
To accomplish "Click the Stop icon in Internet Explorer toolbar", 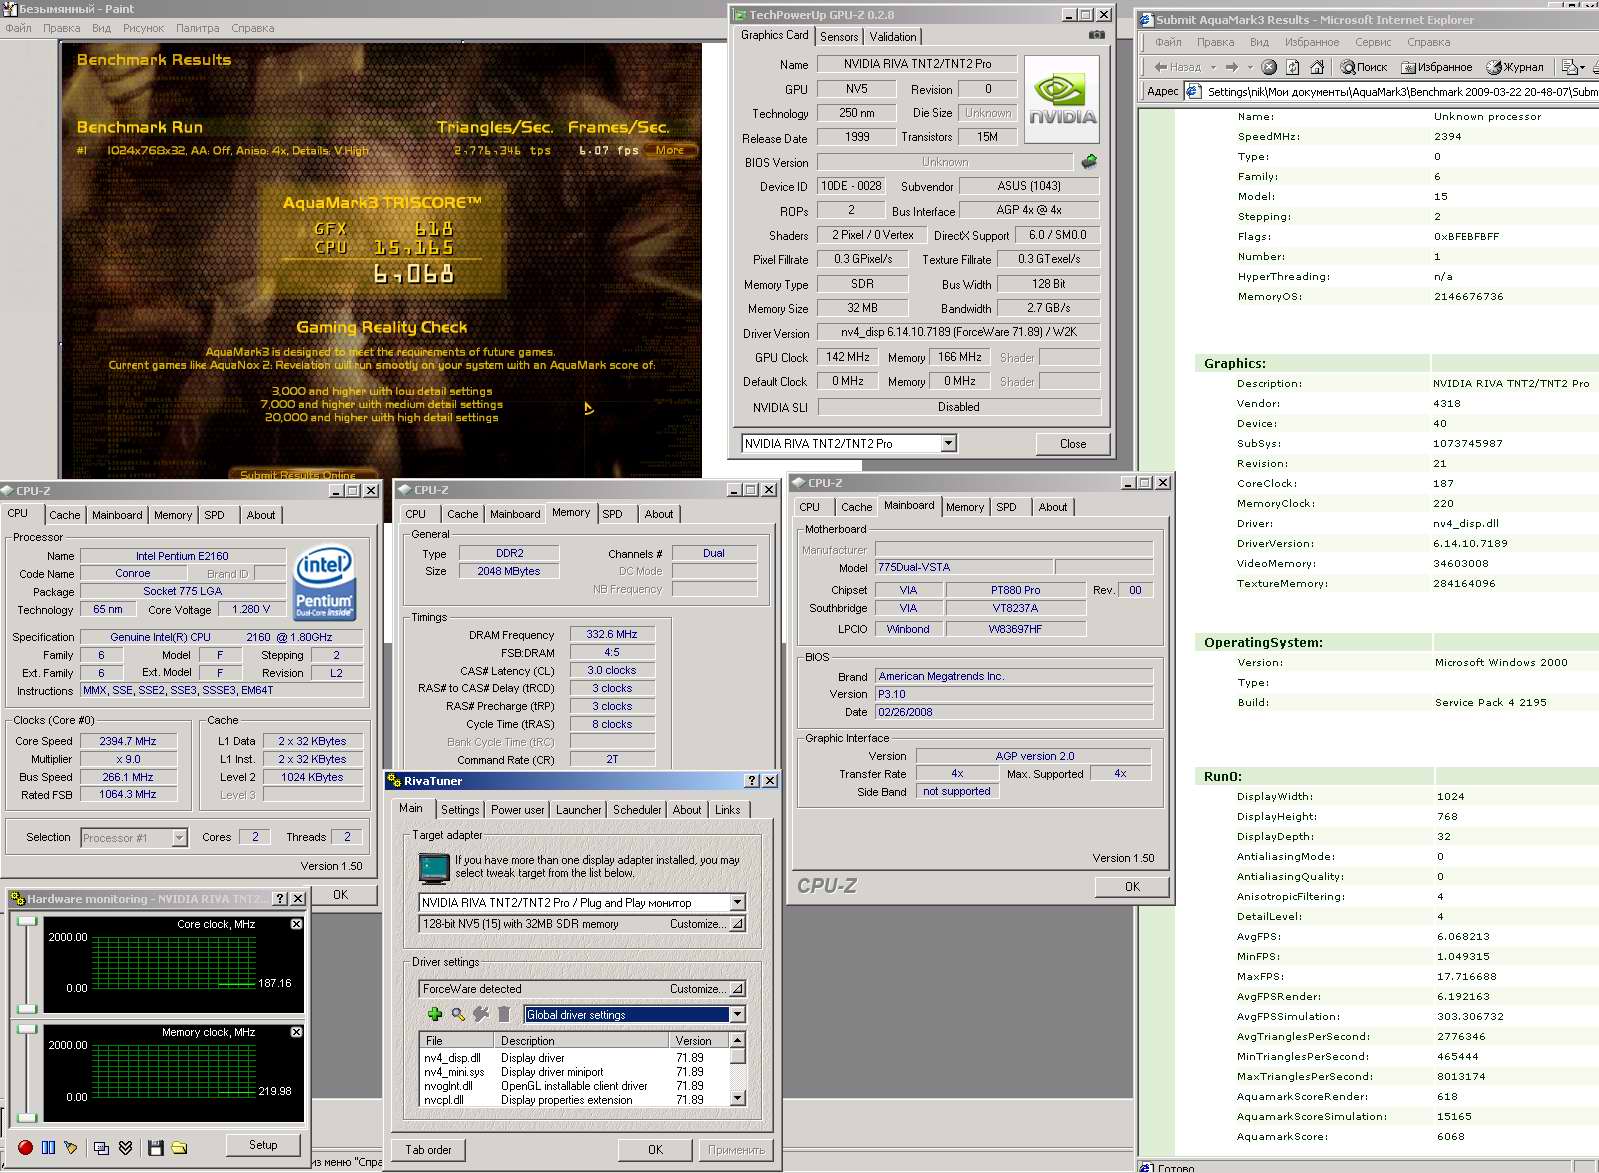I will 1269,67.
